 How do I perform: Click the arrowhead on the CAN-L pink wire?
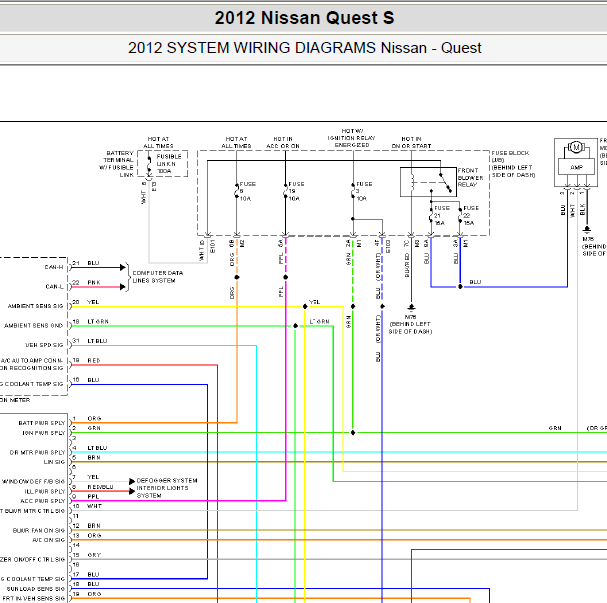click(123, 287)
